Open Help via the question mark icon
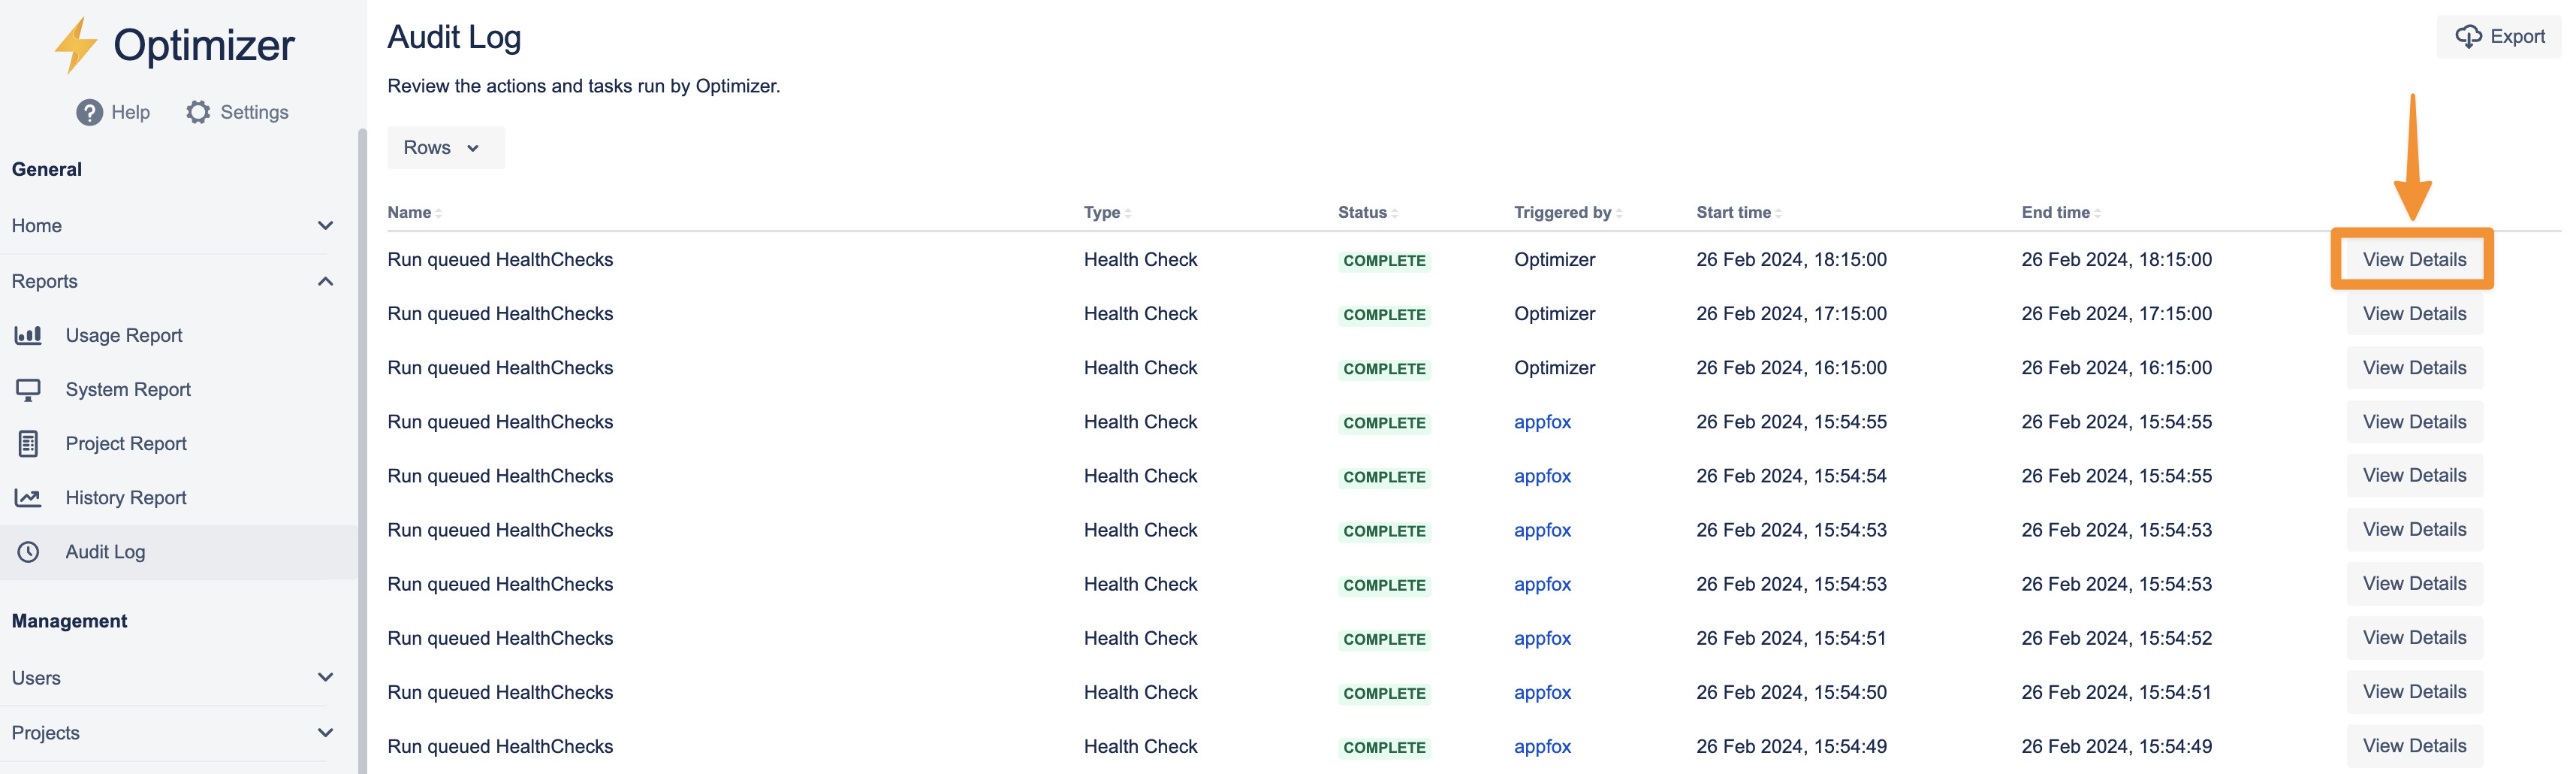This screenshot has width=2576, height=774. click(89, 112)
